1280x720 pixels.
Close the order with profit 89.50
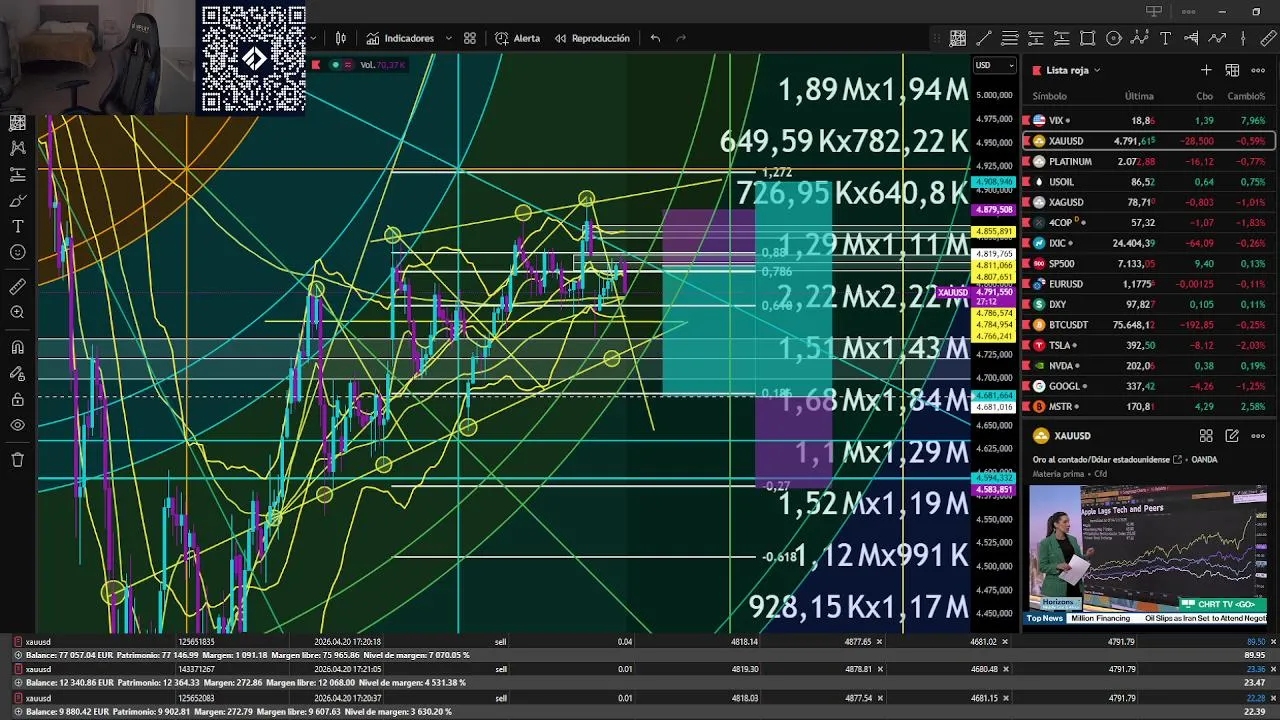tap(1273, 642)
